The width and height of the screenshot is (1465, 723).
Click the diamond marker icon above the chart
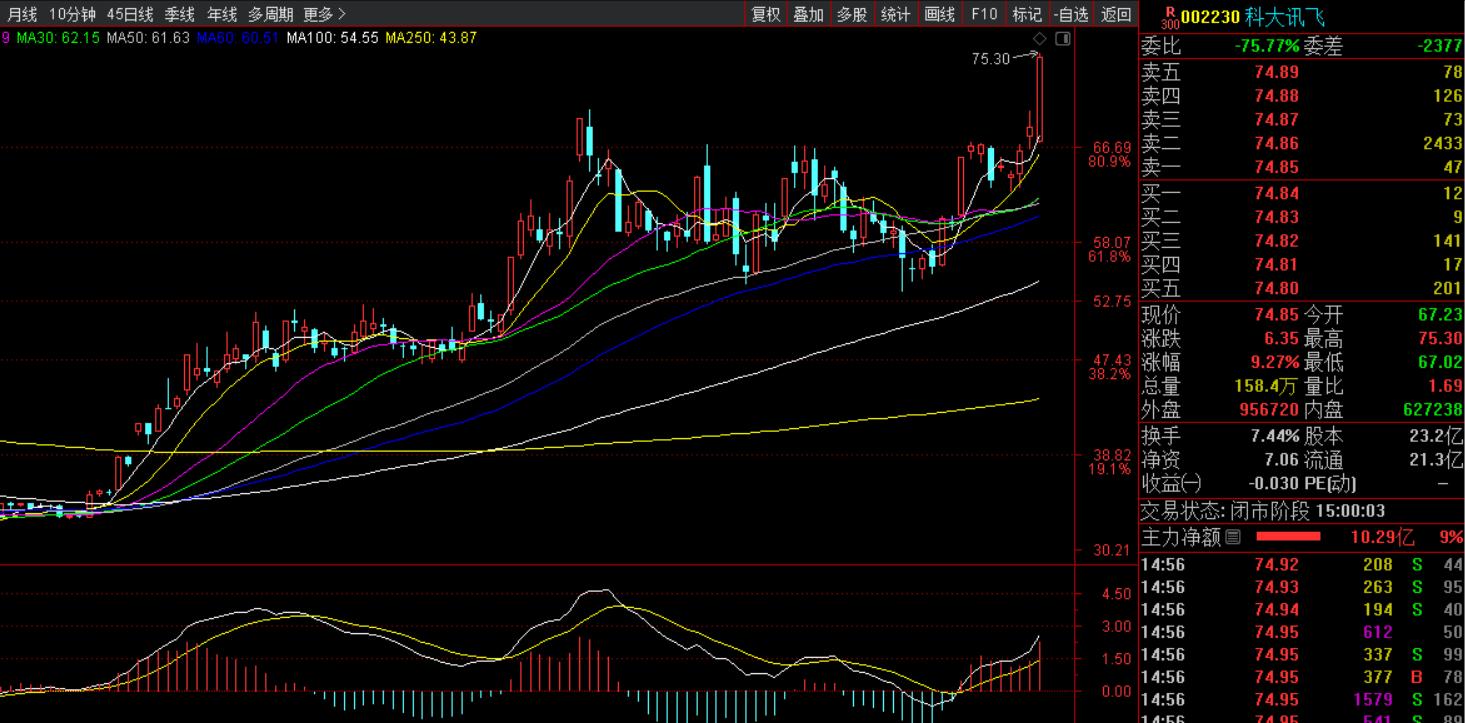[1039, 39]
